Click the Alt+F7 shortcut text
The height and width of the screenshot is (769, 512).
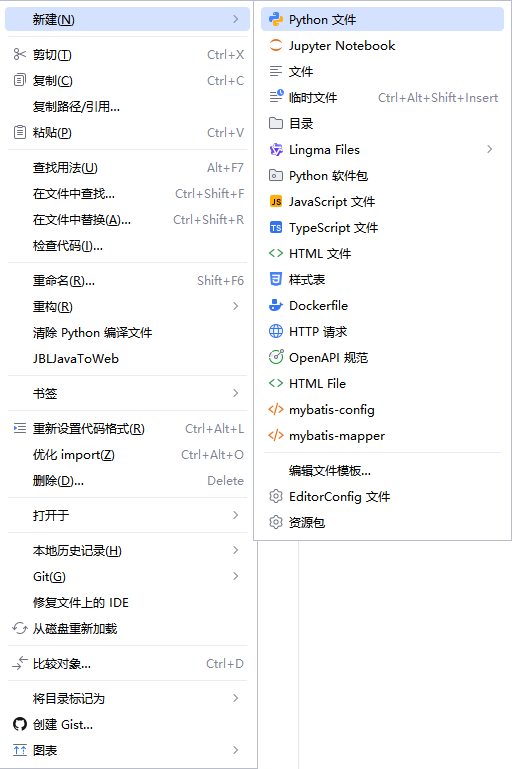coord(225,168)
